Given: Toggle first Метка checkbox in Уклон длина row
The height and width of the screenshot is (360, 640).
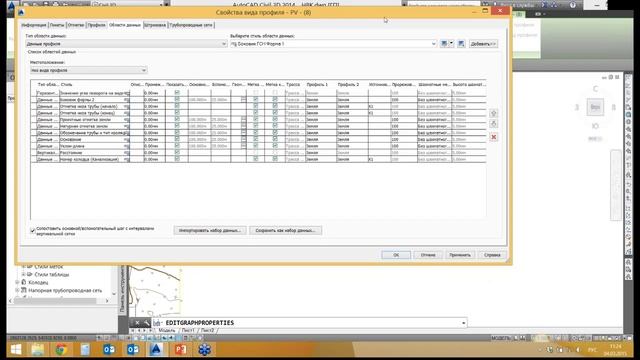Looking at the screenshot, I should [256, 146].
